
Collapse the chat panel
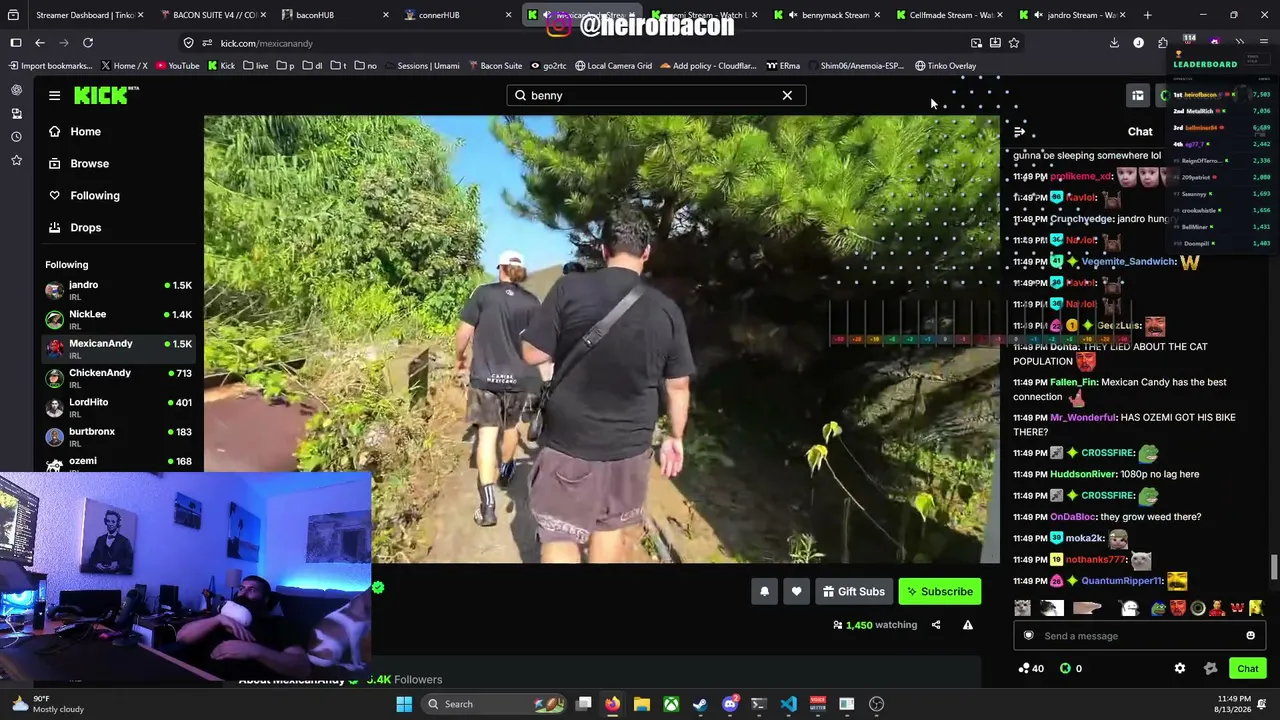1019,132
